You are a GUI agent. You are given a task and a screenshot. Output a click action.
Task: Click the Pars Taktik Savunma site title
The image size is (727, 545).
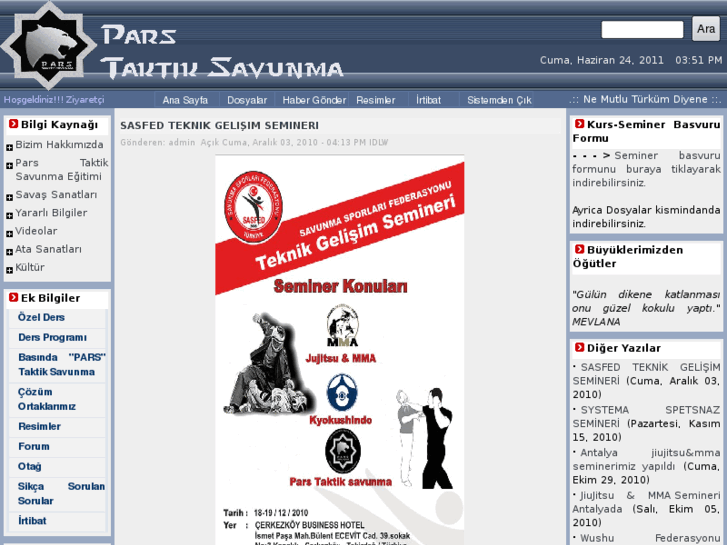coord(222,52)
